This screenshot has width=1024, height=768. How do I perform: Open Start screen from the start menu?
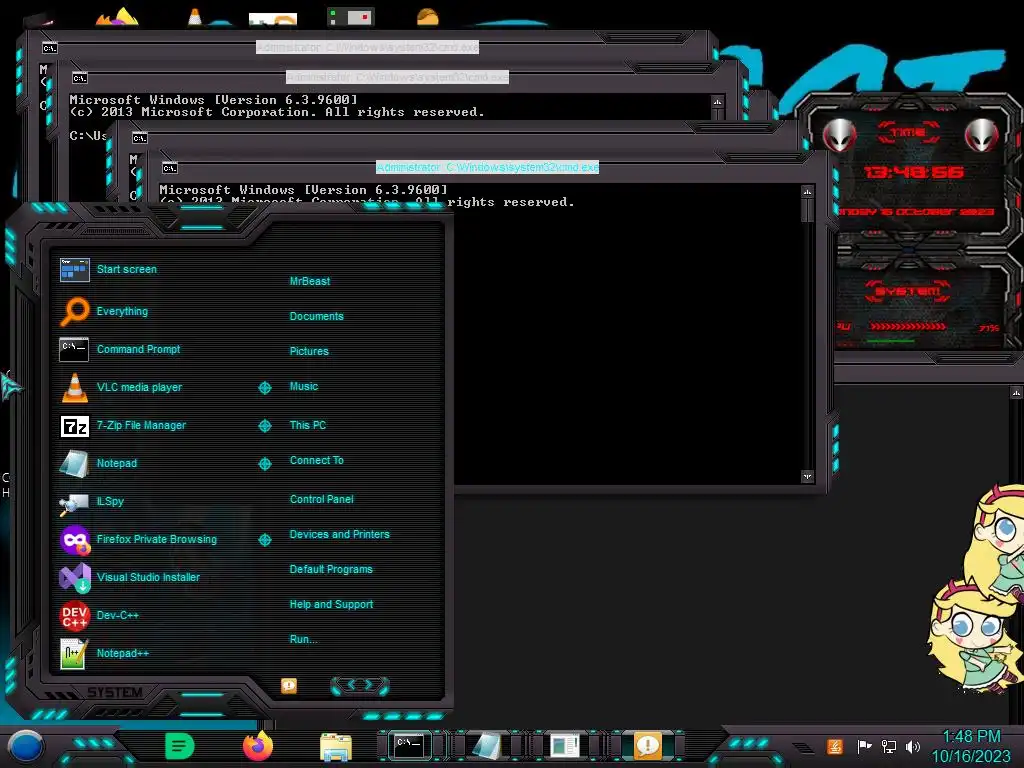point(108,269)
